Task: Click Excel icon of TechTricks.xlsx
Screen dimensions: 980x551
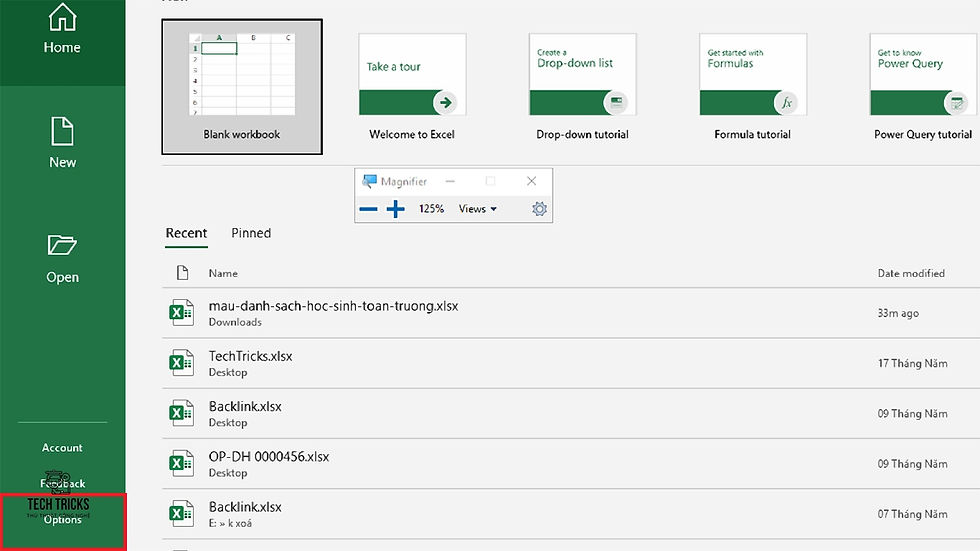Action: point(181,363)
